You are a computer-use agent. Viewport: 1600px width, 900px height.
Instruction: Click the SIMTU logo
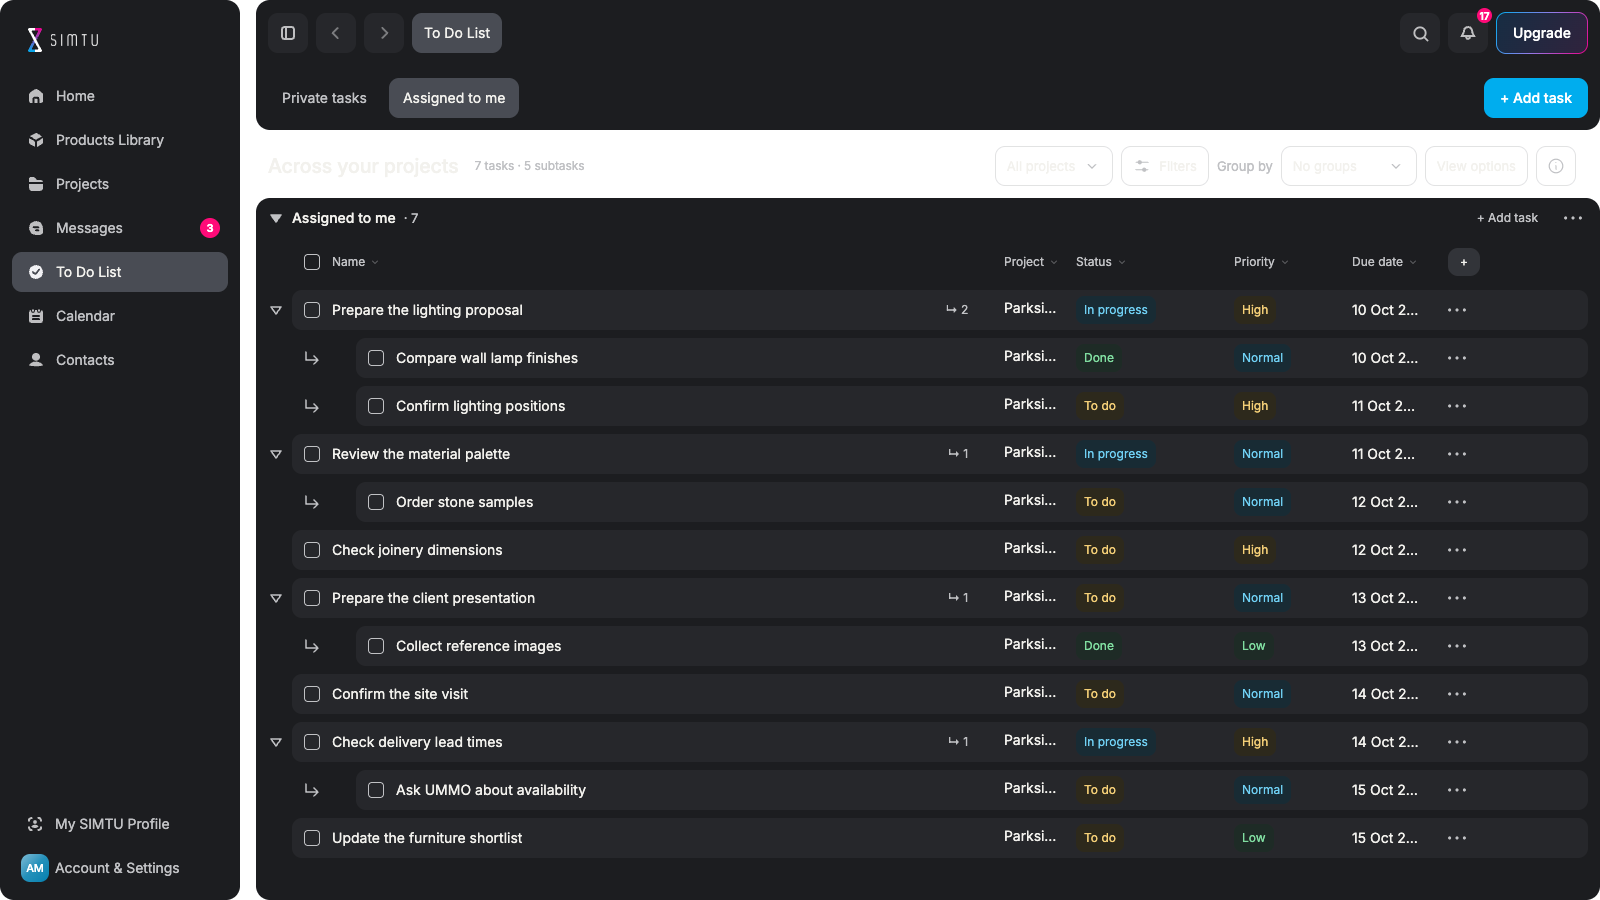click(x=63, y=40)
